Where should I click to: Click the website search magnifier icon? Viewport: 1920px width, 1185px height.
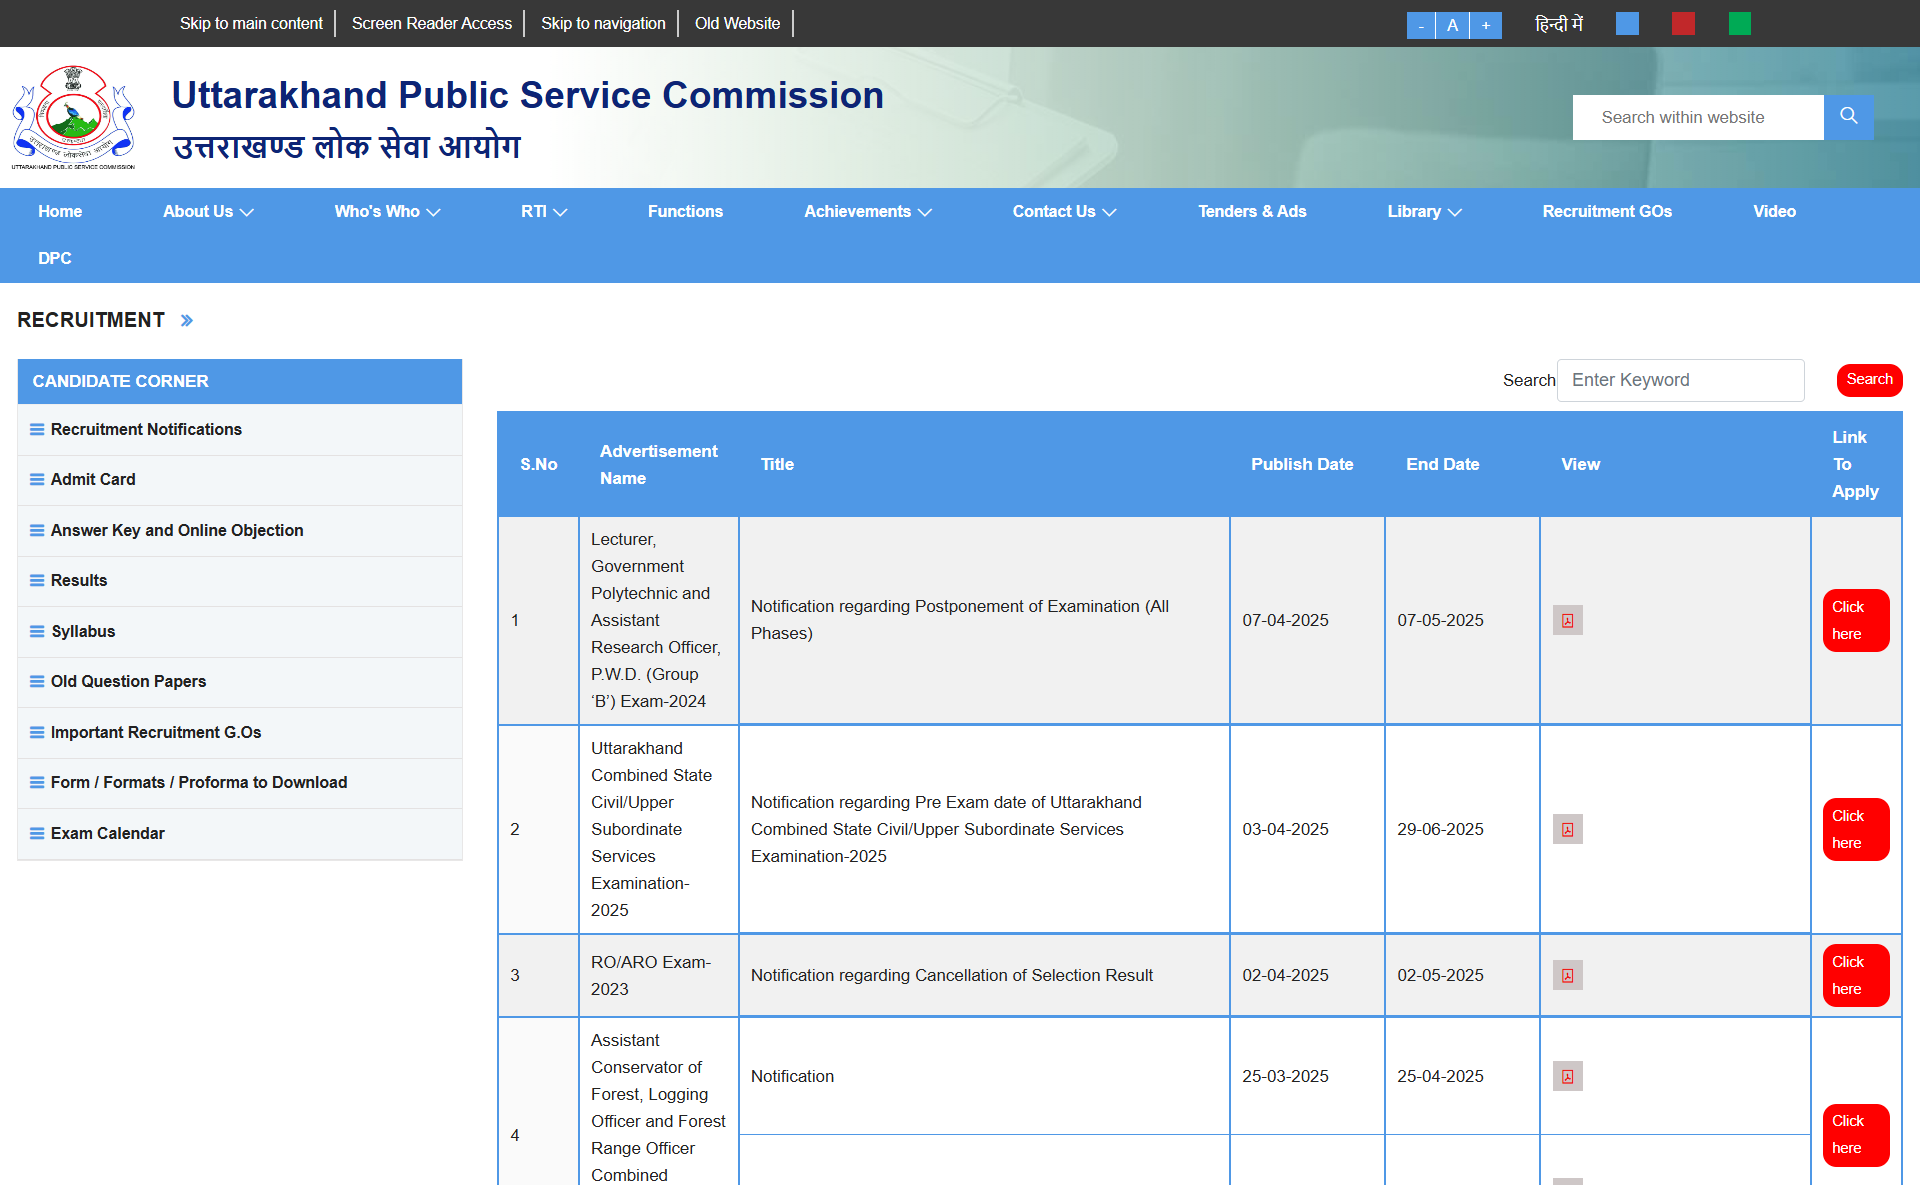(1848, 117)
